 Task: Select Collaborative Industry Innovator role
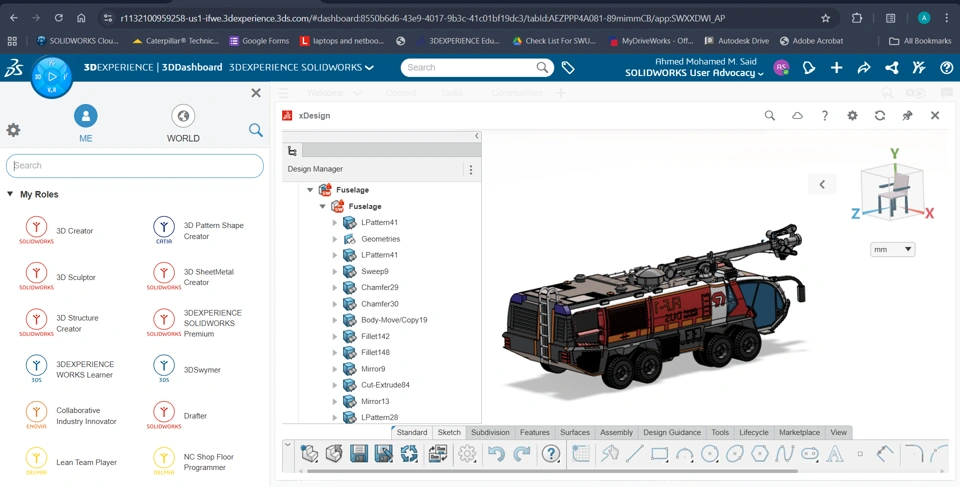[70, 416]
